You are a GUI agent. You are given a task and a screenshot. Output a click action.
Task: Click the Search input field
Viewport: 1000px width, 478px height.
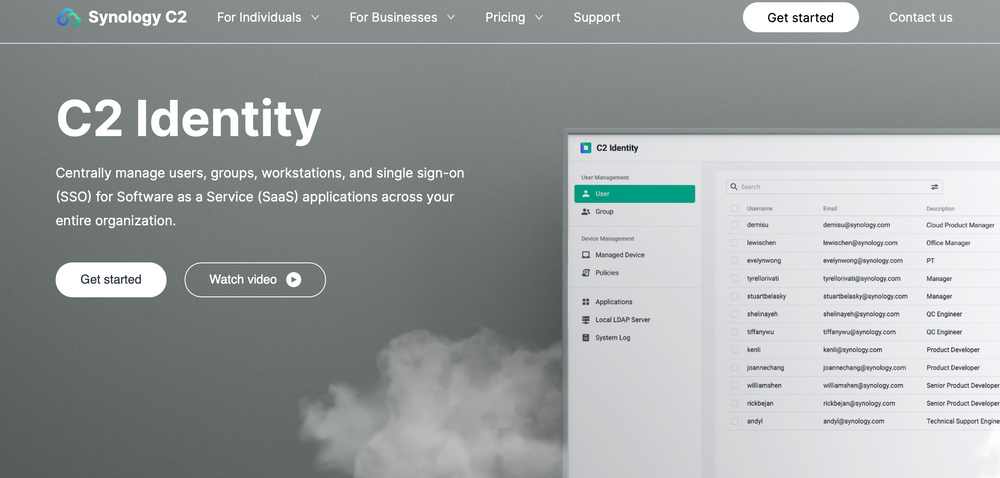[830, 187]
